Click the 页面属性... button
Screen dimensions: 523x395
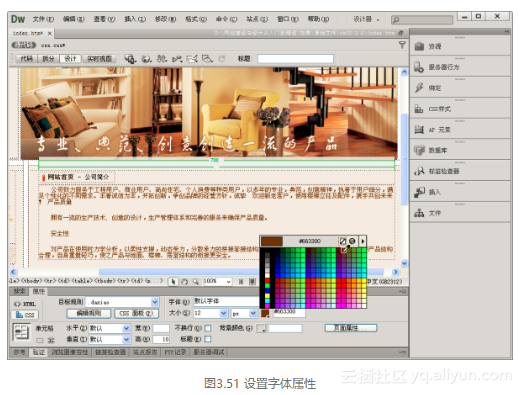tap(351, 328)
